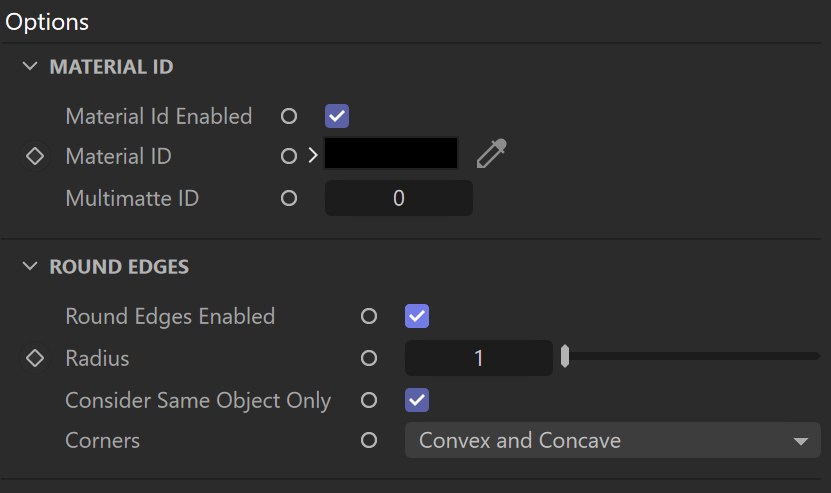
Task: Click the animation dot next to Multimatte ID
Action: pyautogui.click(x=289, y=198)
